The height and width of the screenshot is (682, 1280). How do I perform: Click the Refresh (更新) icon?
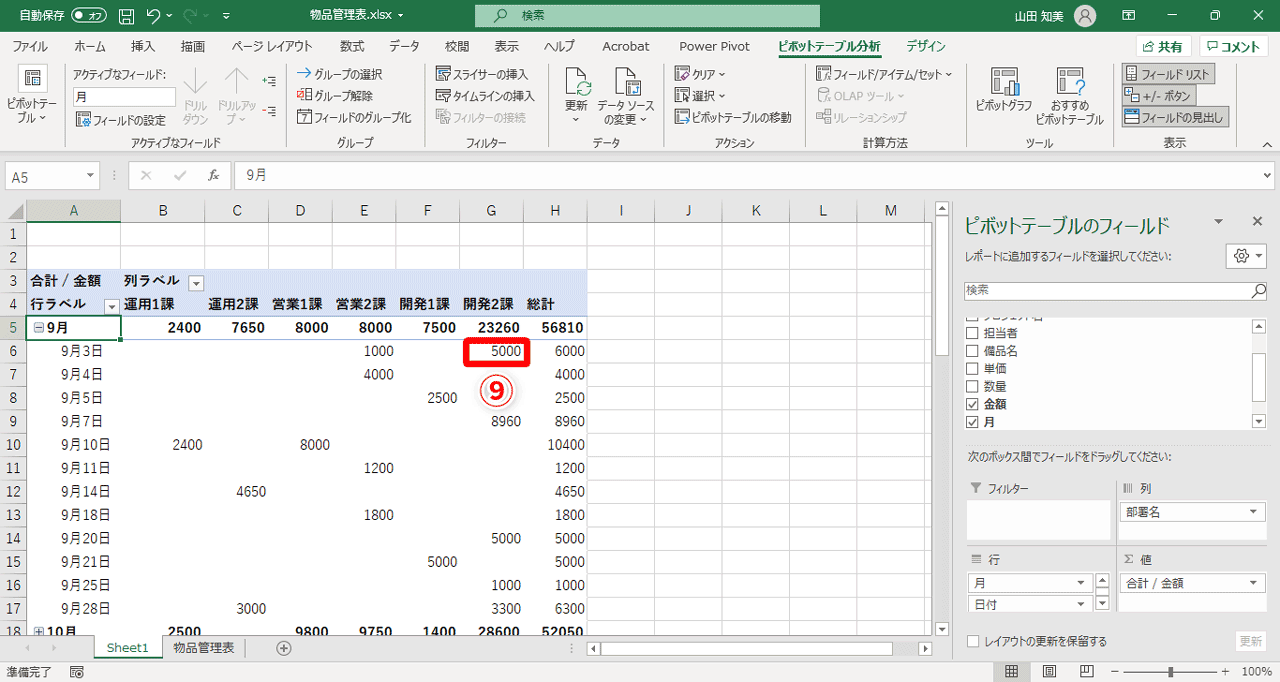576,83
